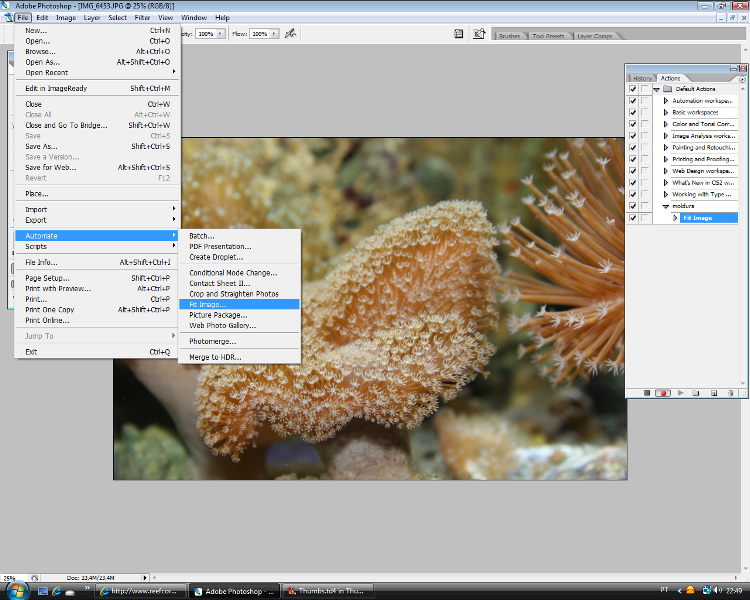Click the Adobe Photoshop taskbar button

(234, 591)
